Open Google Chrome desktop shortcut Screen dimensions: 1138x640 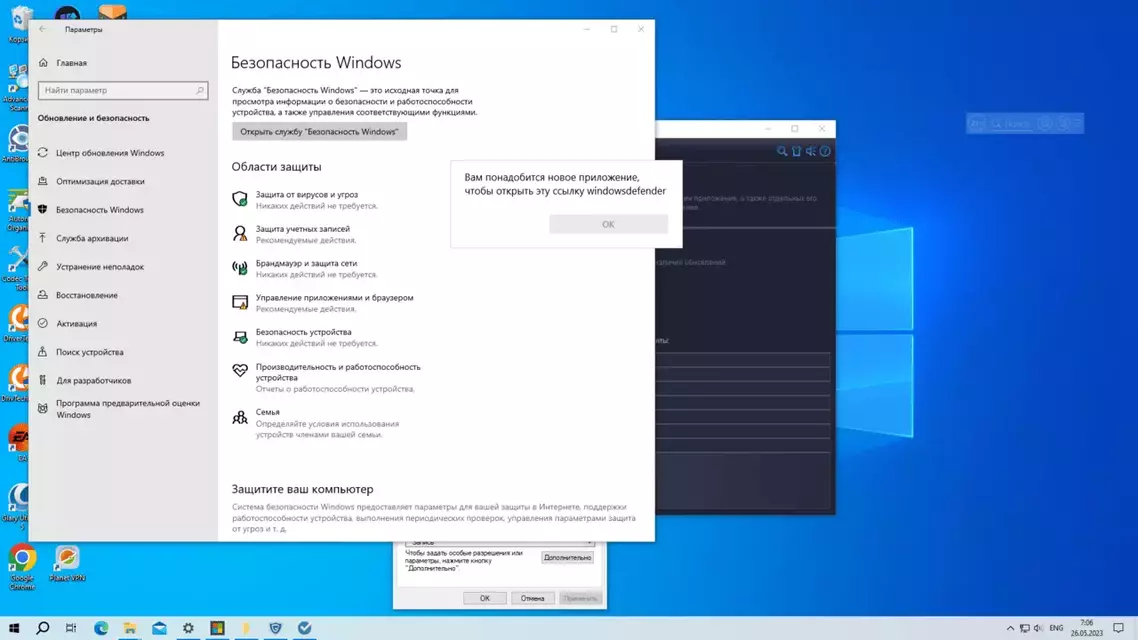pos(22,567)
